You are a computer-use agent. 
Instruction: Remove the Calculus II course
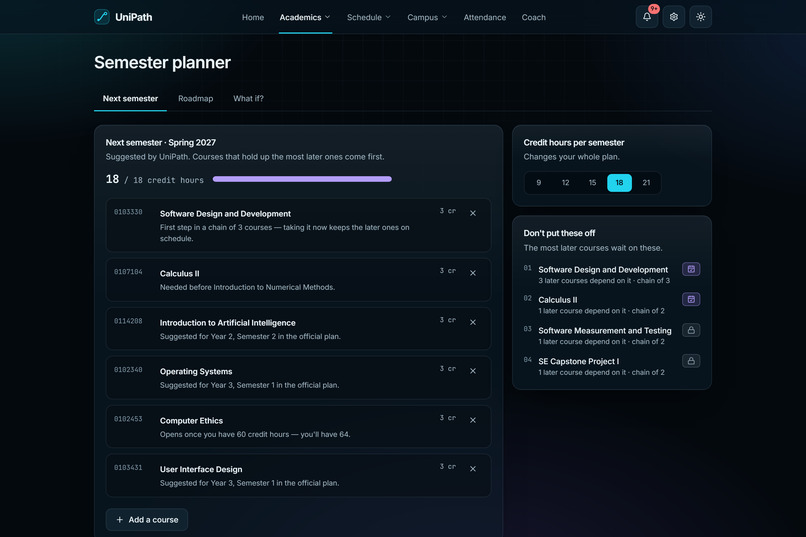[472, 273]
